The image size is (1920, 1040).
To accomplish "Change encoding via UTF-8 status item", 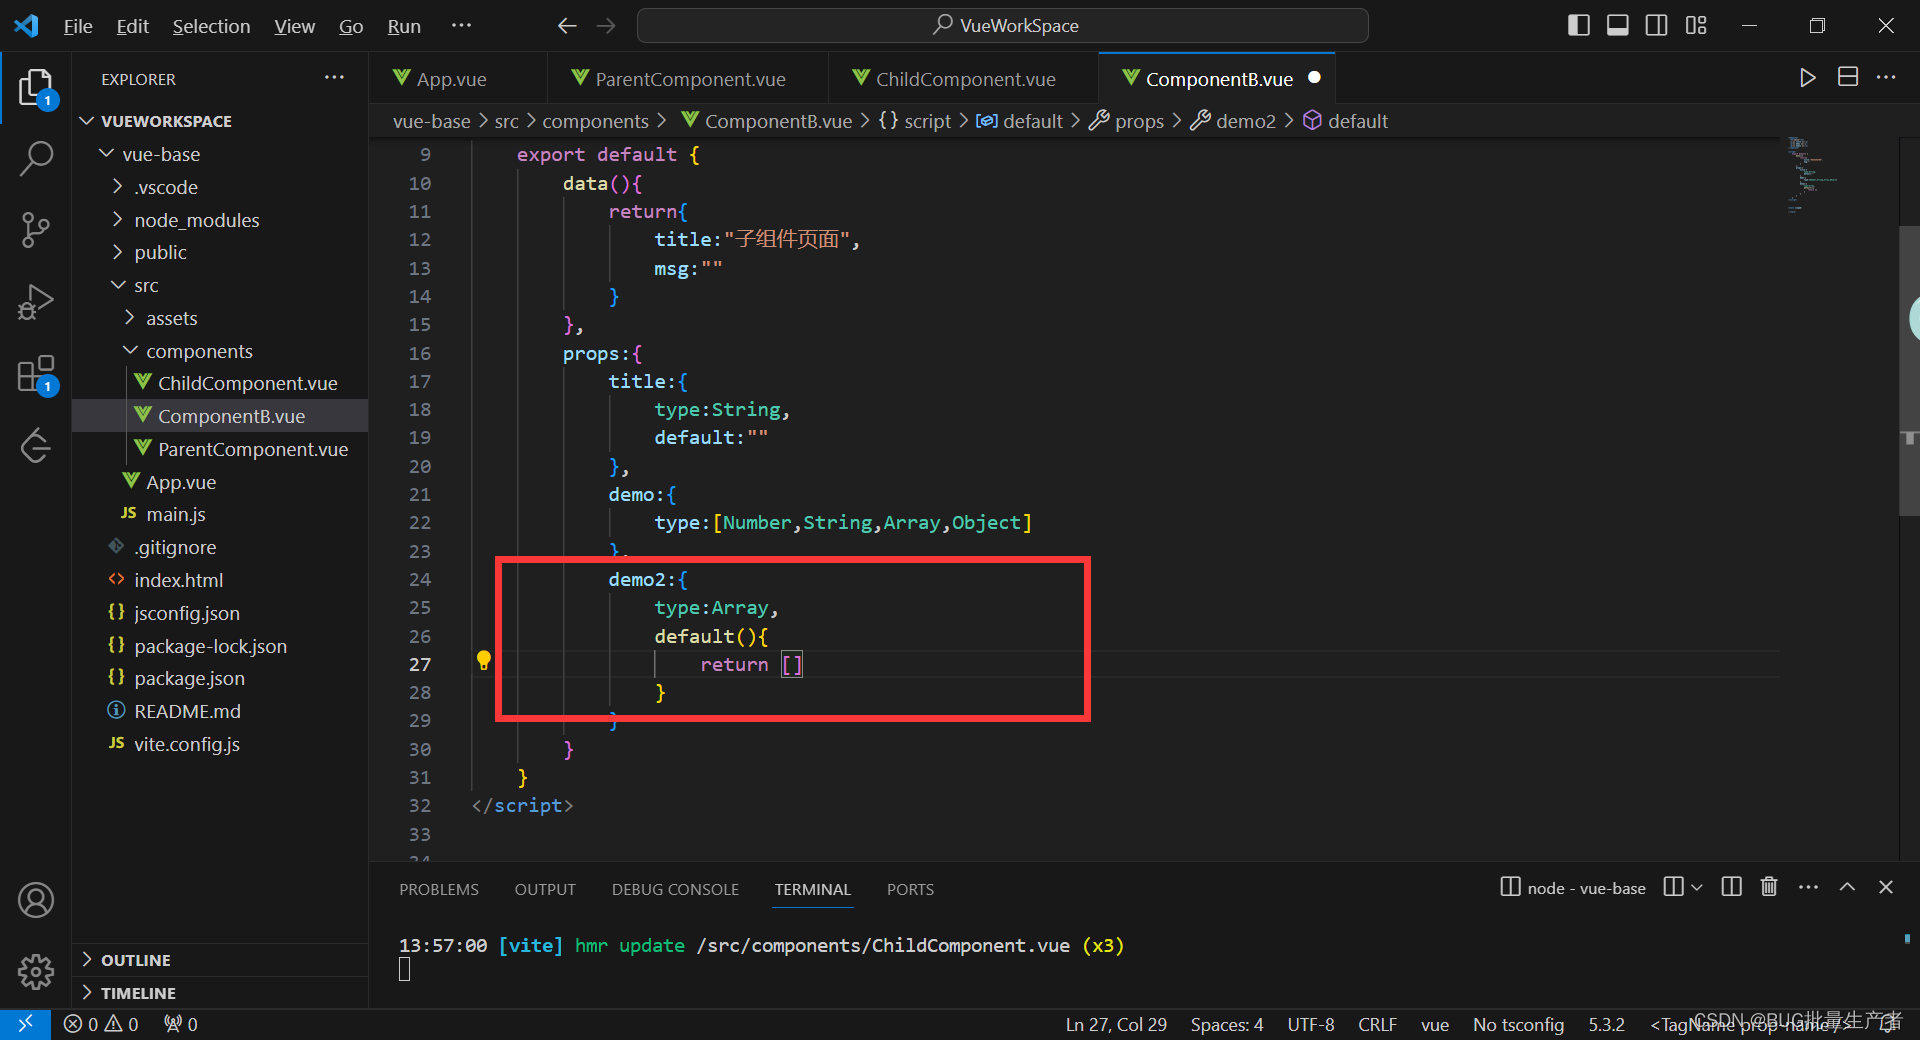I will click(x=1311, y=1024).
